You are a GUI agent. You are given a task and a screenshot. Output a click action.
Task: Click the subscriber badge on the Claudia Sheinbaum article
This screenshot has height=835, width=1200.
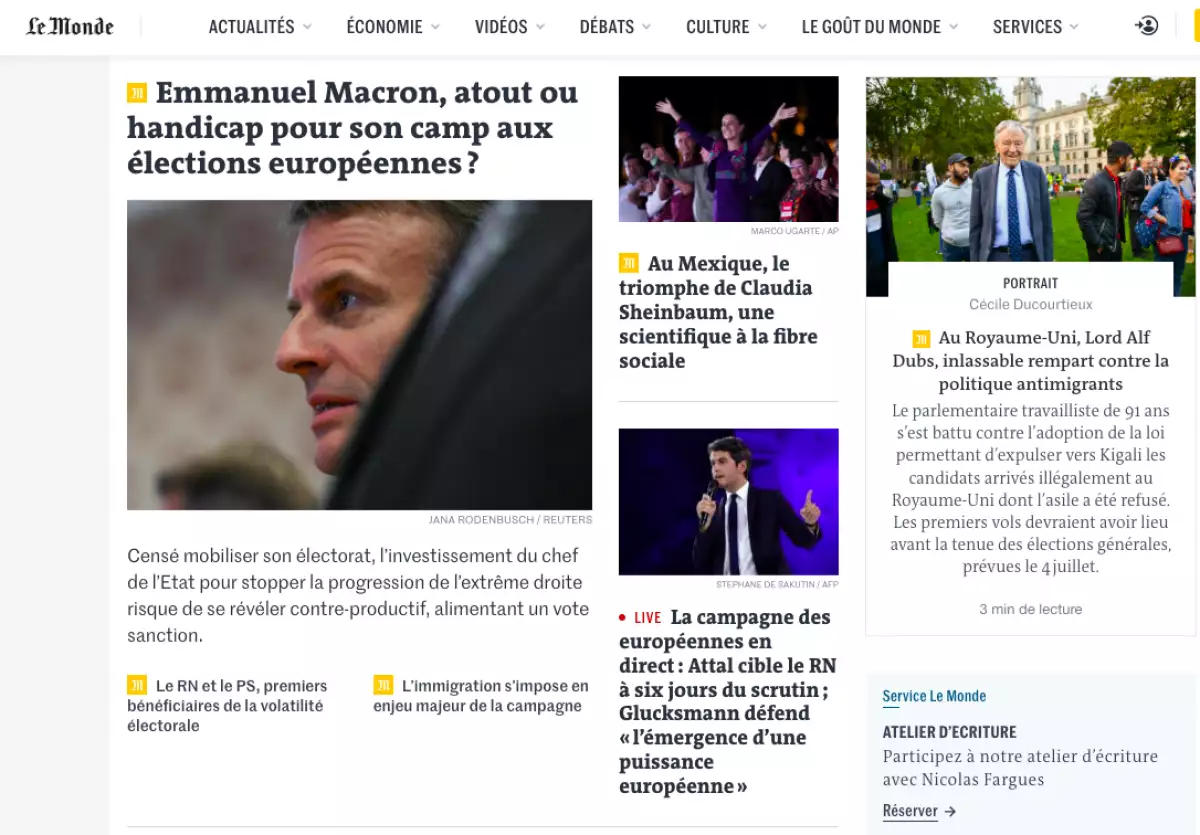pos(629,263)
